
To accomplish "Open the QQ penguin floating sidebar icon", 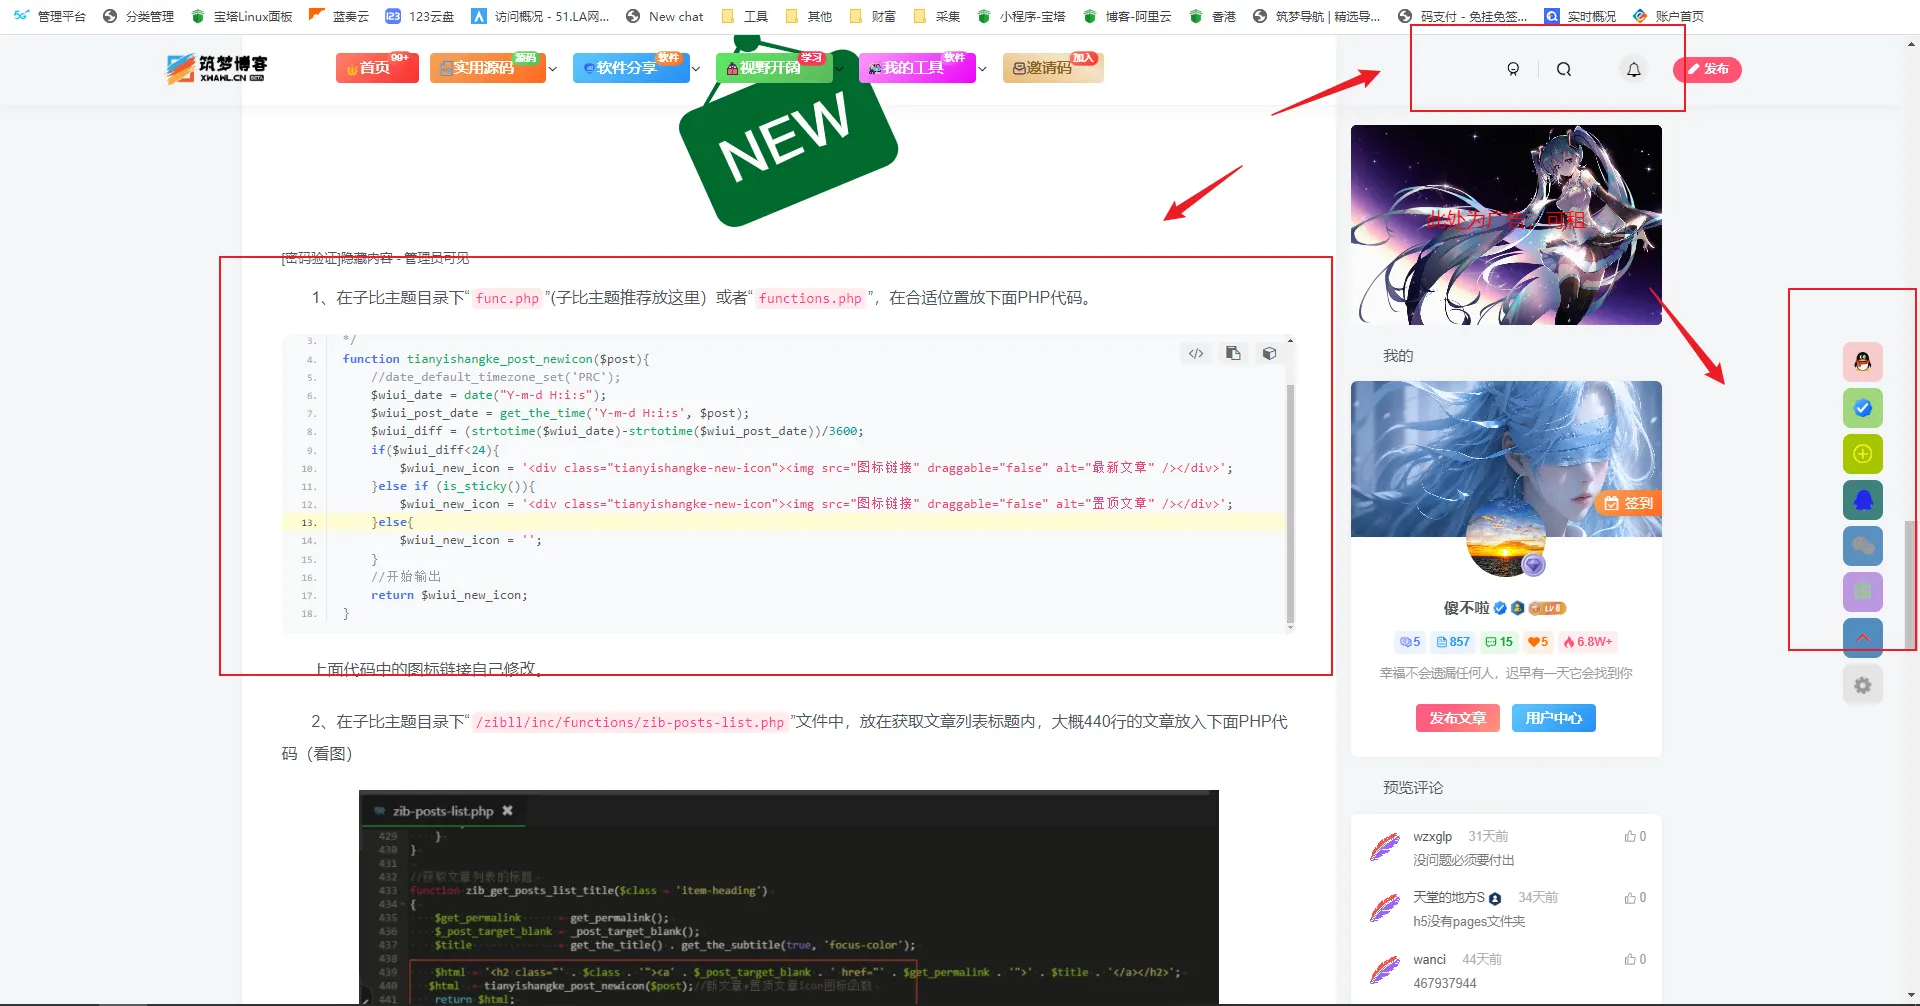I will pos(1862,362).
